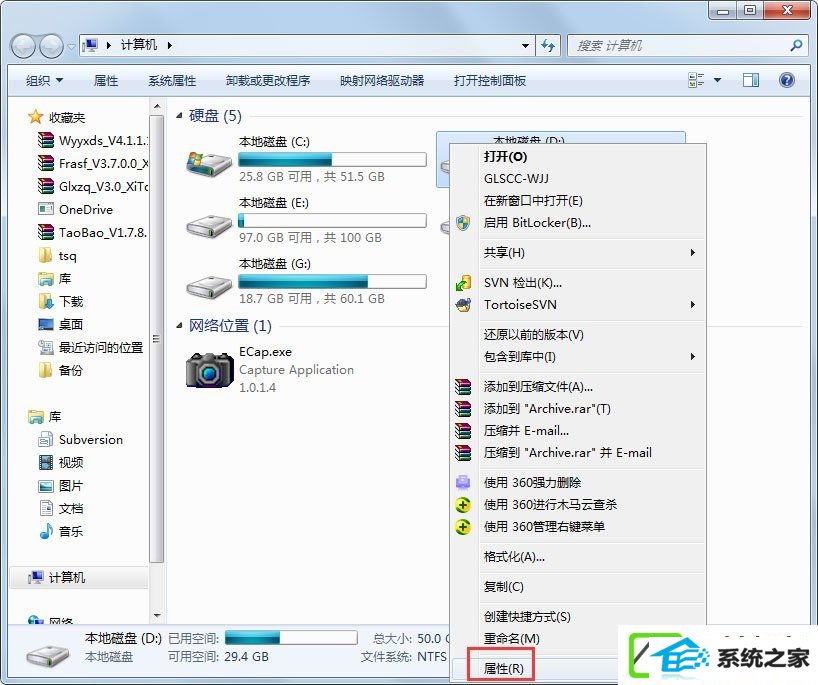Toggle the preview pane icon
The width and height of the screenshot is (818, 685).
(x=751, y=80)
